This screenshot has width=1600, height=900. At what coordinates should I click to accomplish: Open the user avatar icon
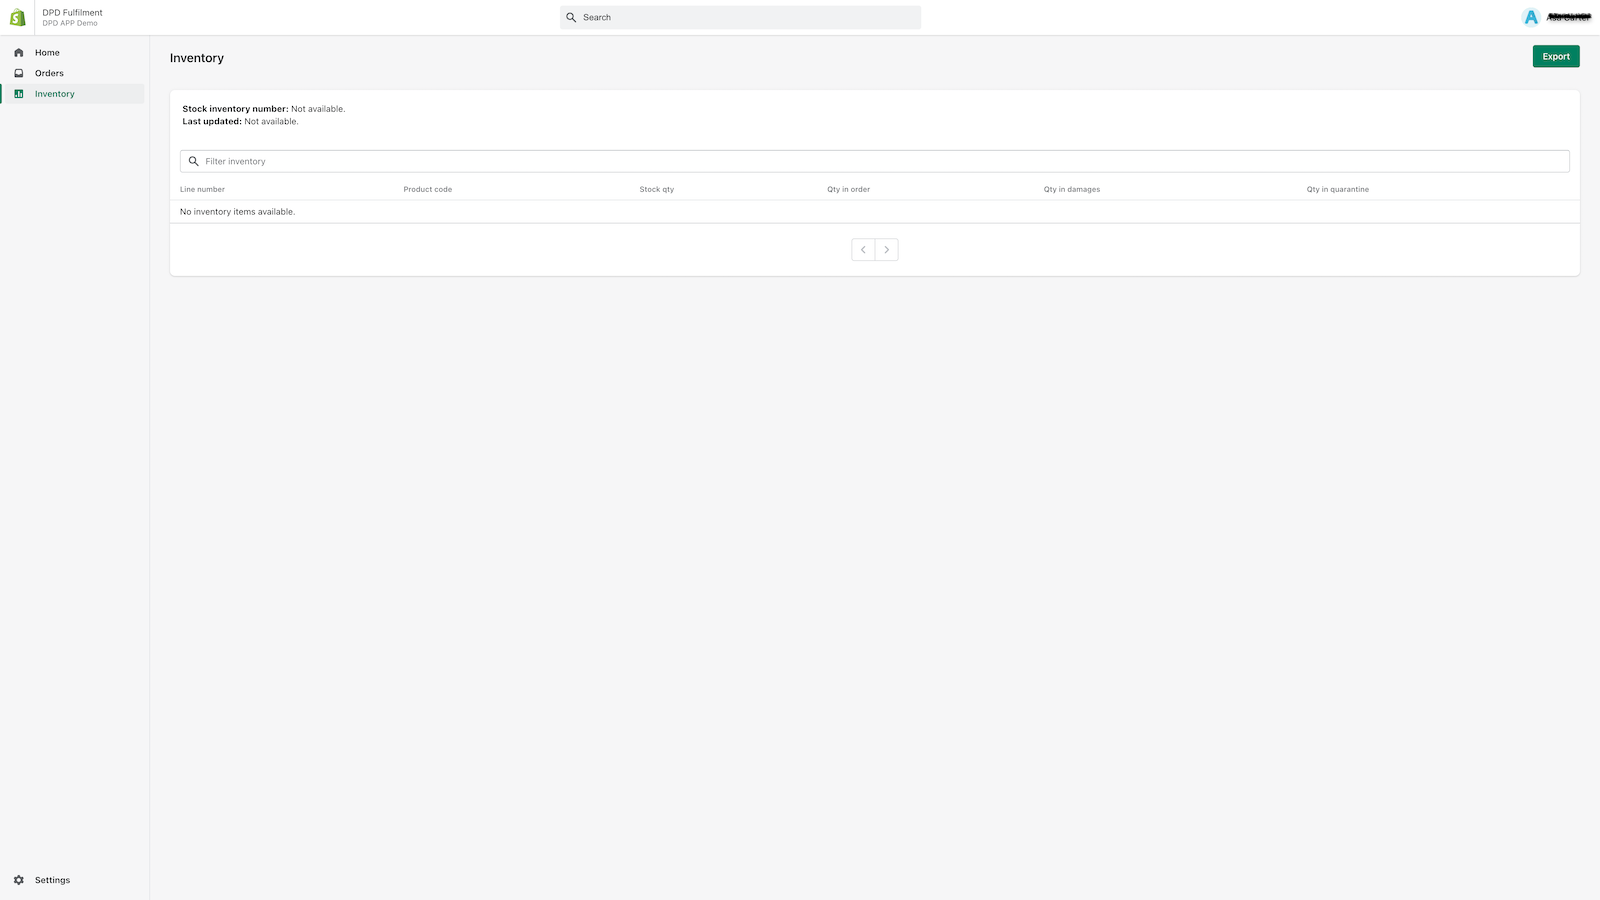point(1531,17)
